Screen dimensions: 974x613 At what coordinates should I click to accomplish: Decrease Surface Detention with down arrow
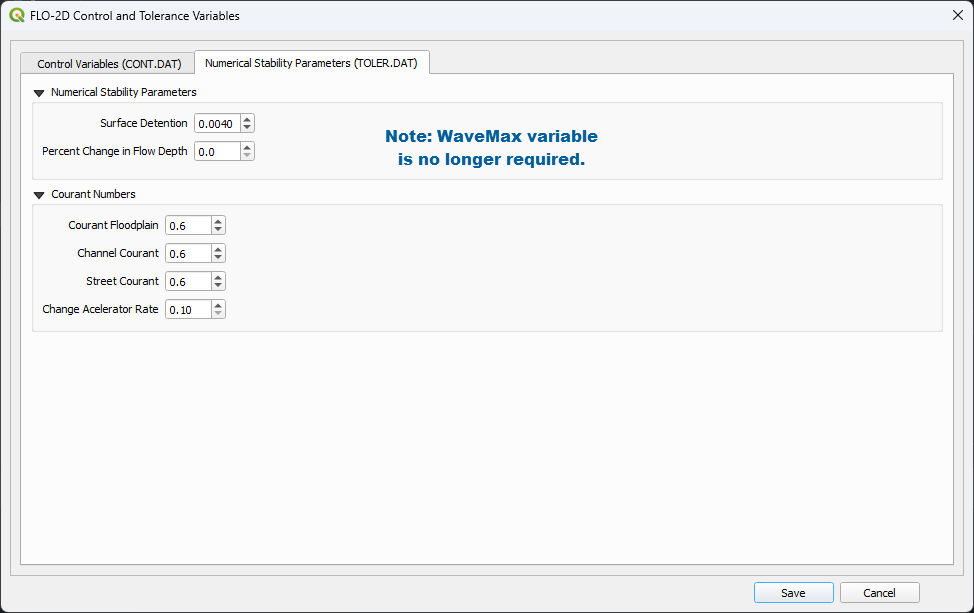coord(248,129)
